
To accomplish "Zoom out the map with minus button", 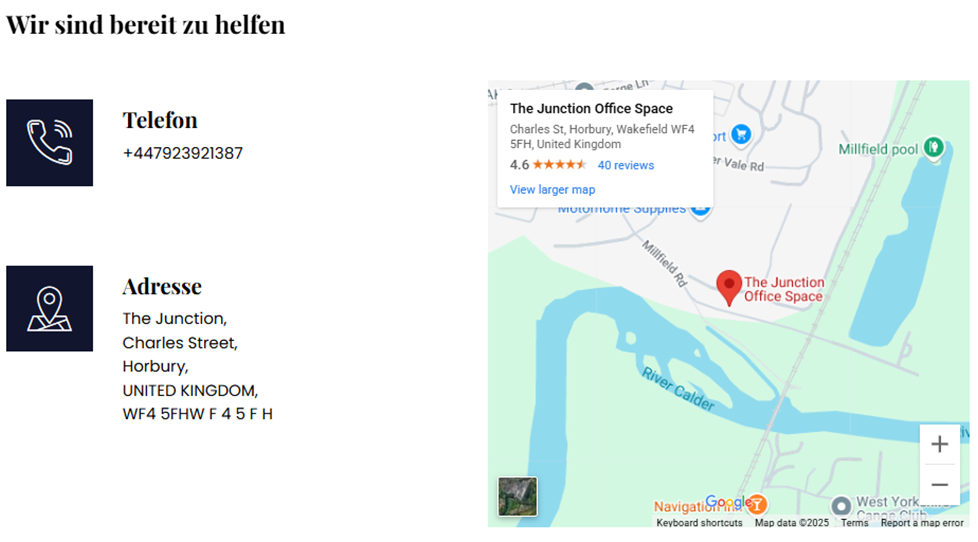I will coord(939,485).
